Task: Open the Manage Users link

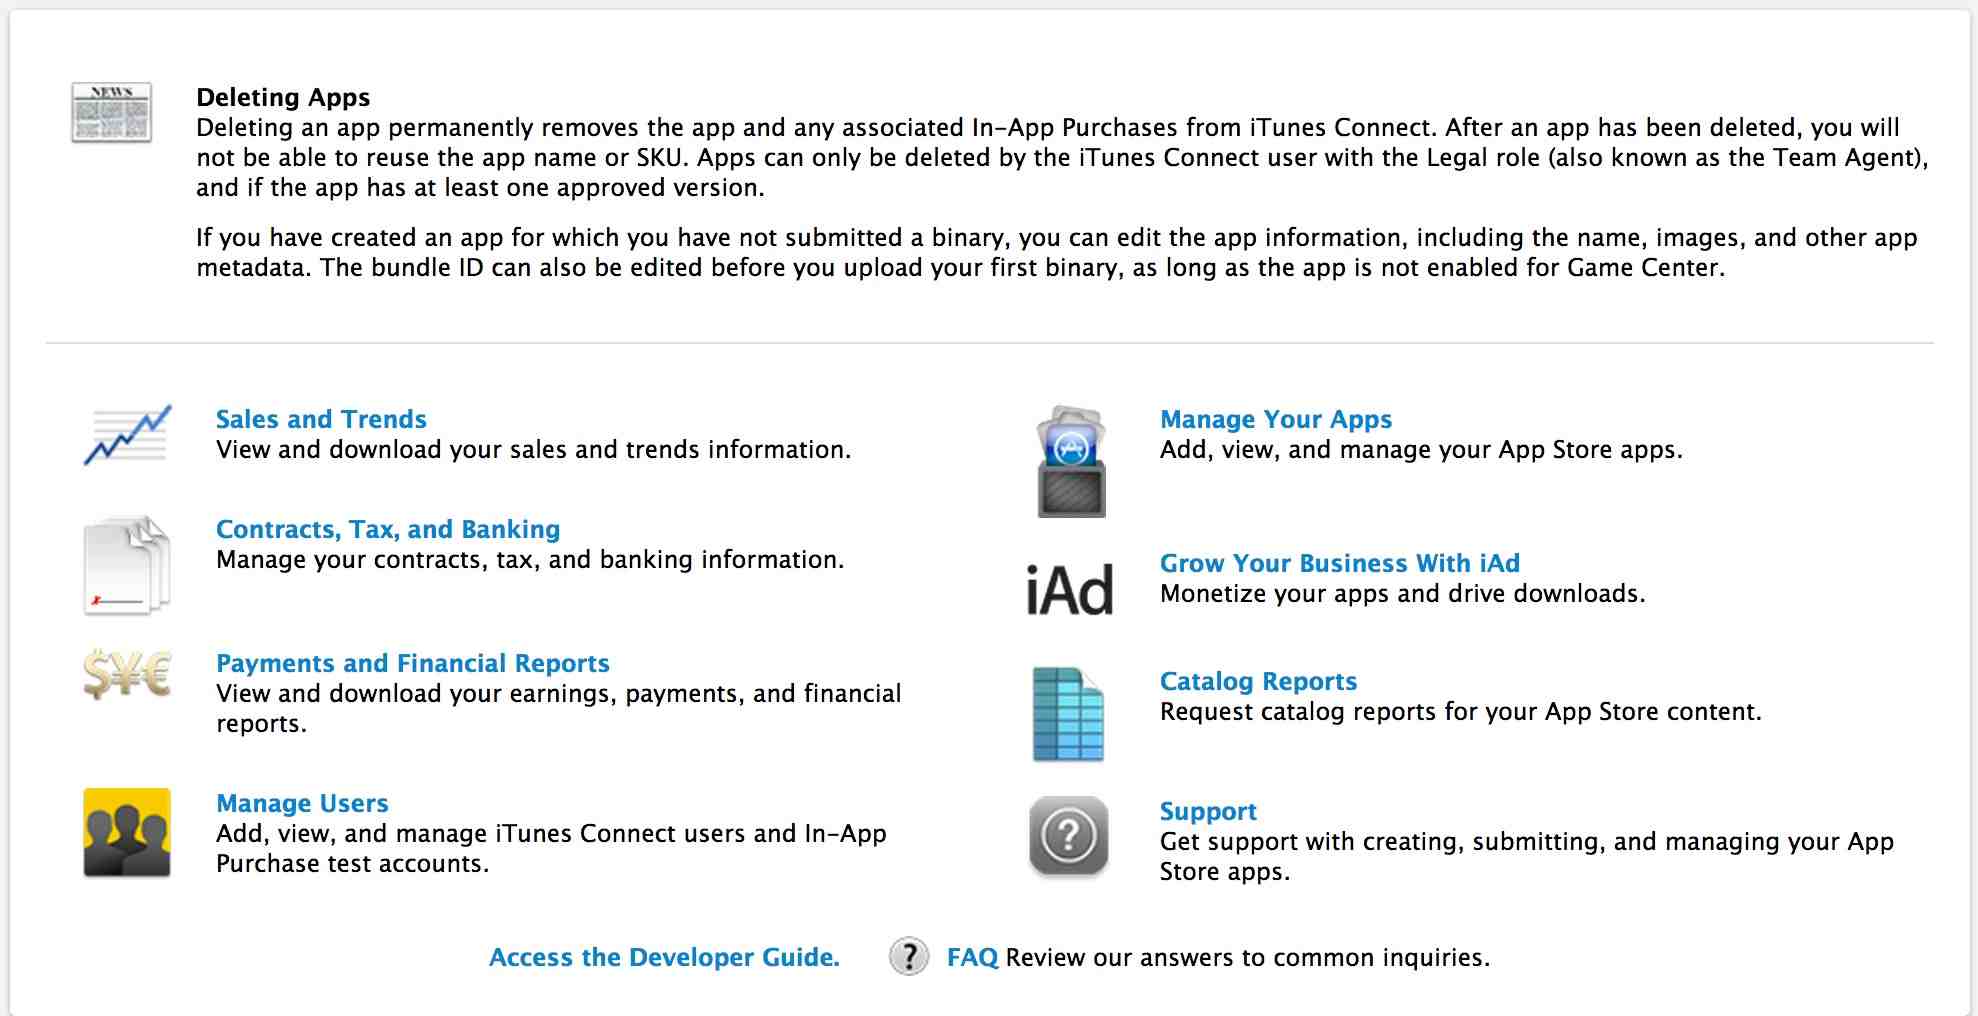Action: click(302, 803)
